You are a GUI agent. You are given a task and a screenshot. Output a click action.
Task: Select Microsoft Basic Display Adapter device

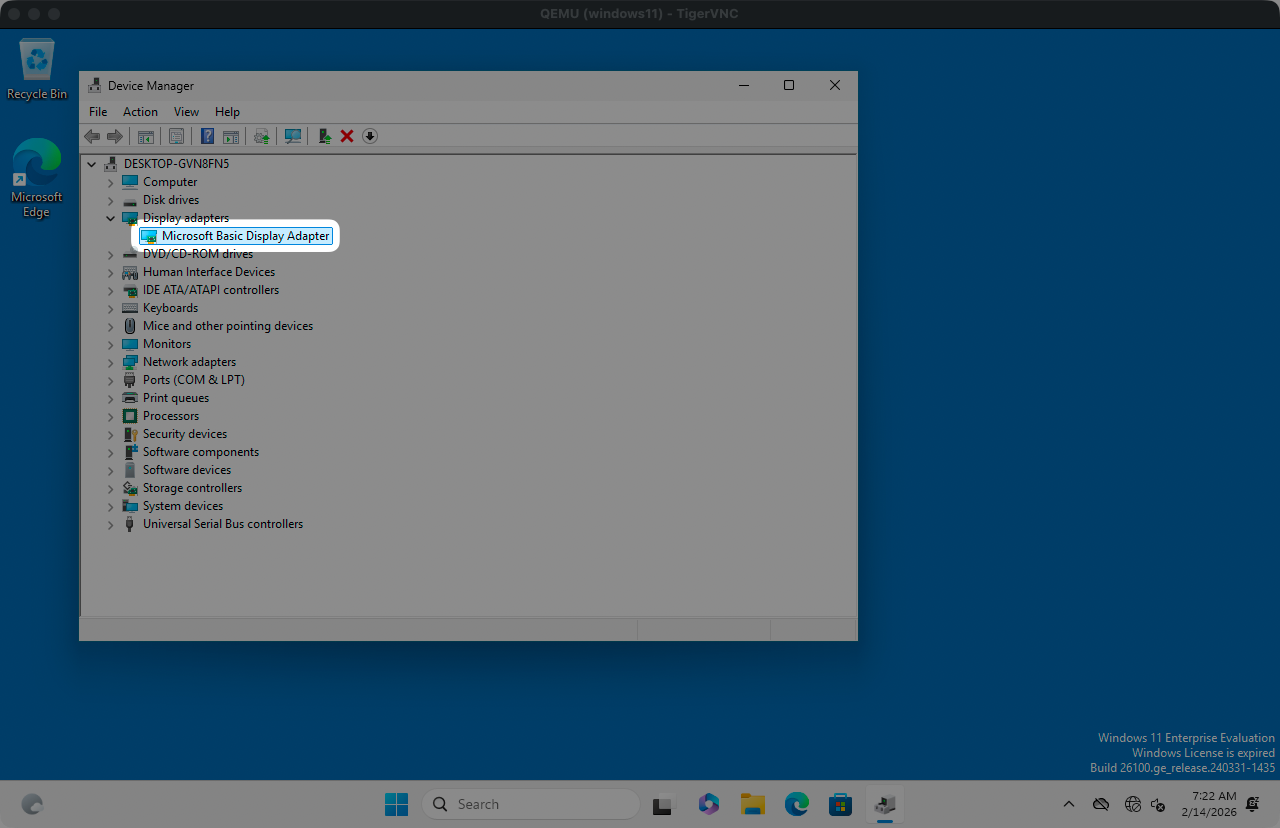tap(245, 236)
